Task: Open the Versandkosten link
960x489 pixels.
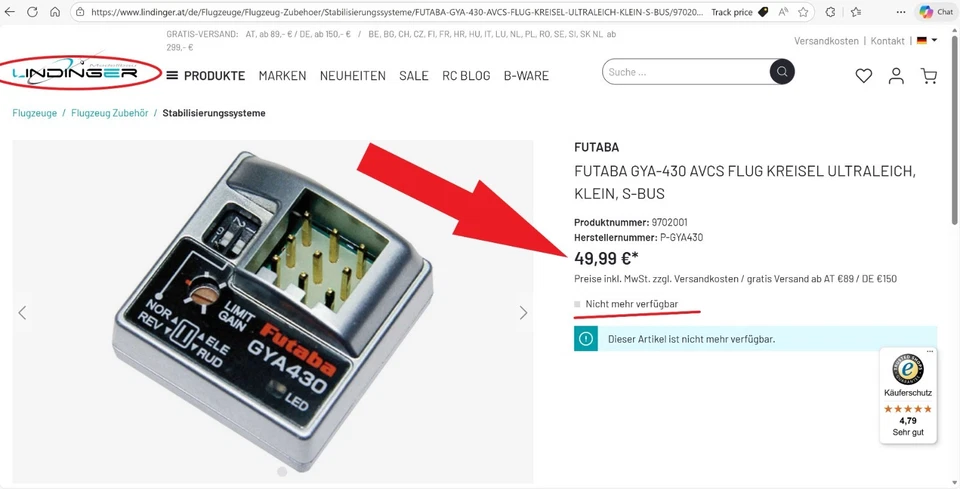Action: (x=826, y=41)
